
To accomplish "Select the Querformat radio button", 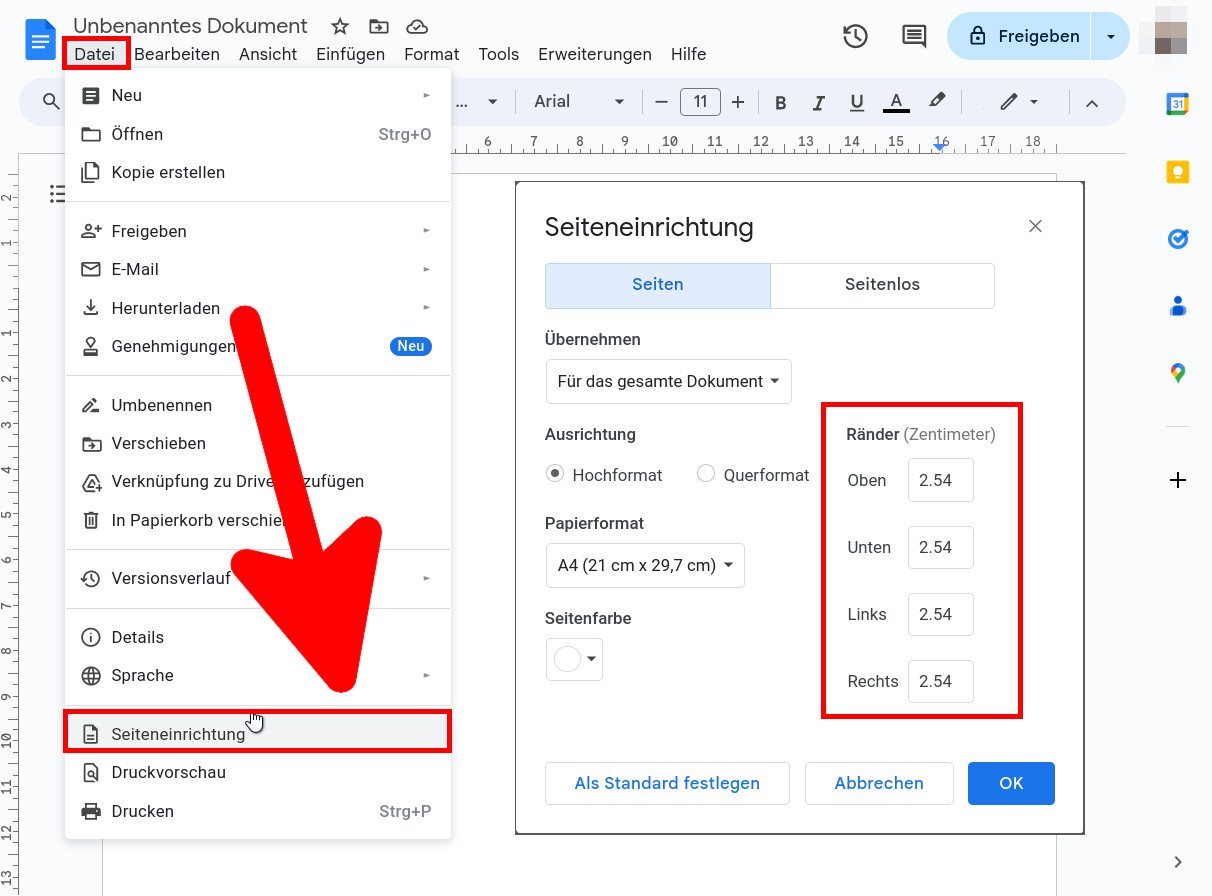I will (x=707, y=474).
